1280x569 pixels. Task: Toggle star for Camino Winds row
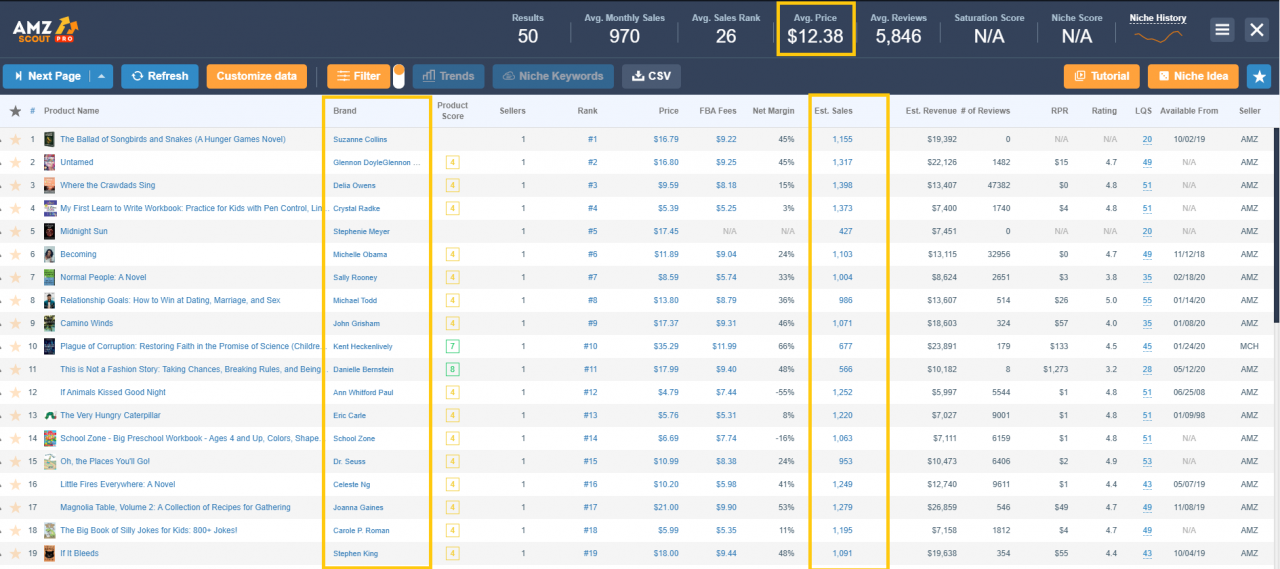(x=16, y=323)
